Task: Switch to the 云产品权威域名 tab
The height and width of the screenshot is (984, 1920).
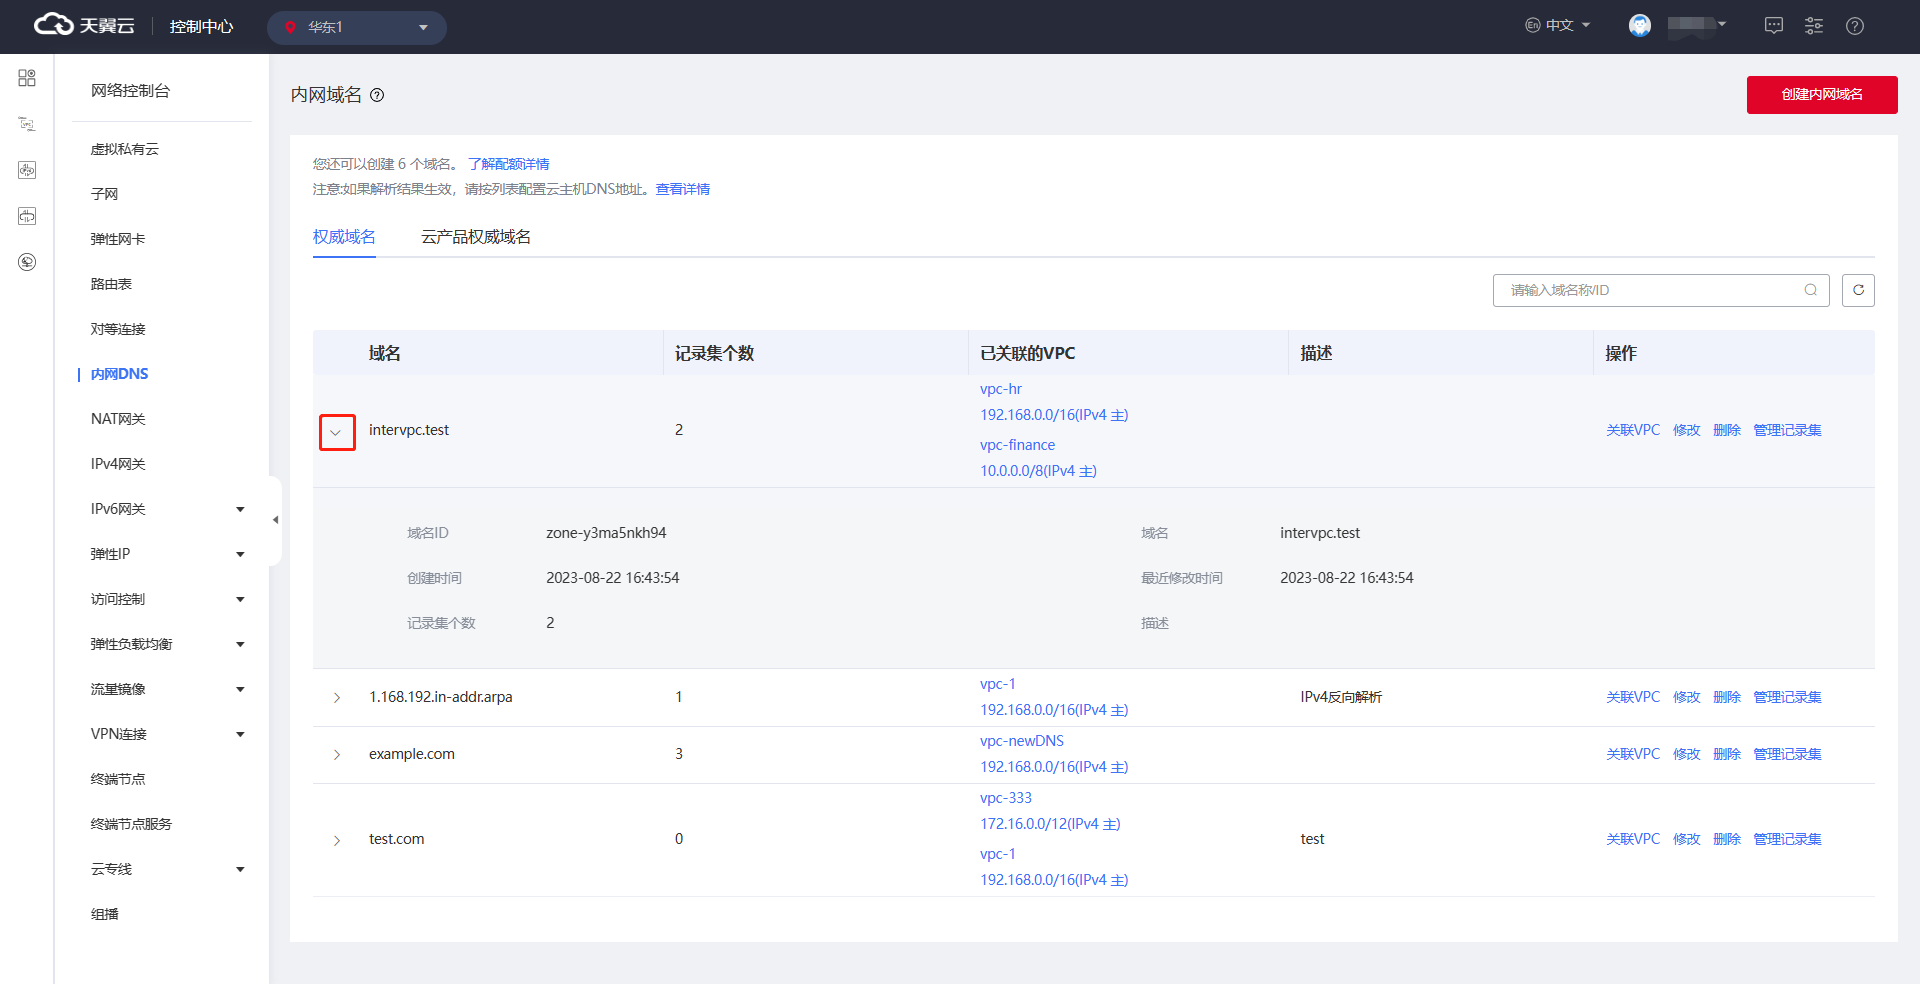Action: pos(475,237)
